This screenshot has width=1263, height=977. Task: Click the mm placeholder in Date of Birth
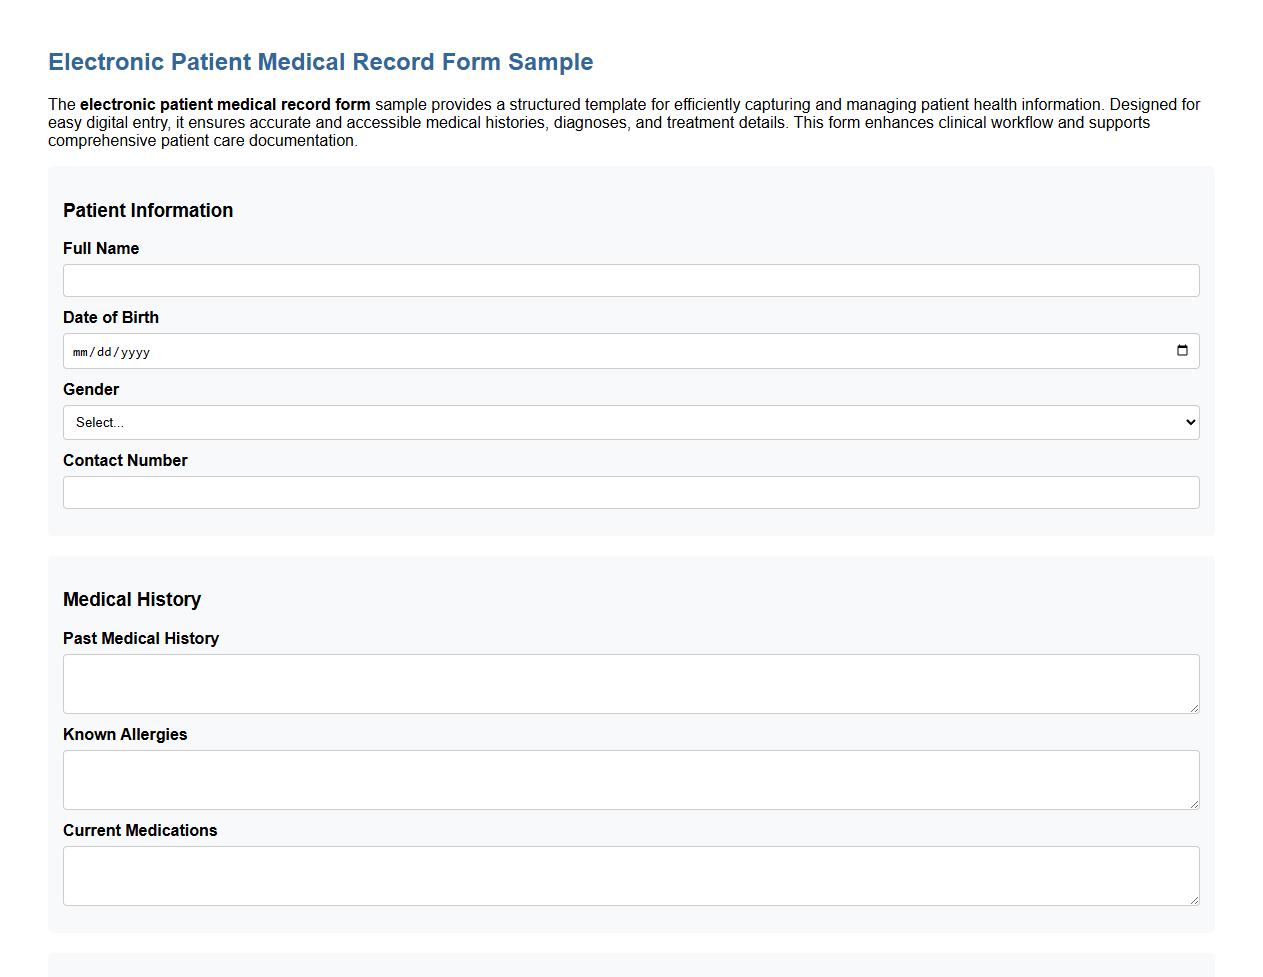pos(79,351)
